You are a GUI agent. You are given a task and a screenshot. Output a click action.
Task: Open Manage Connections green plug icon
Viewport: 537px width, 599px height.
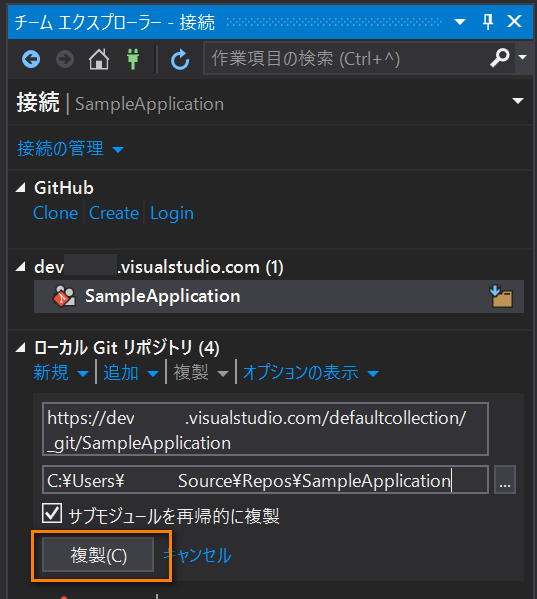[133, 59]
